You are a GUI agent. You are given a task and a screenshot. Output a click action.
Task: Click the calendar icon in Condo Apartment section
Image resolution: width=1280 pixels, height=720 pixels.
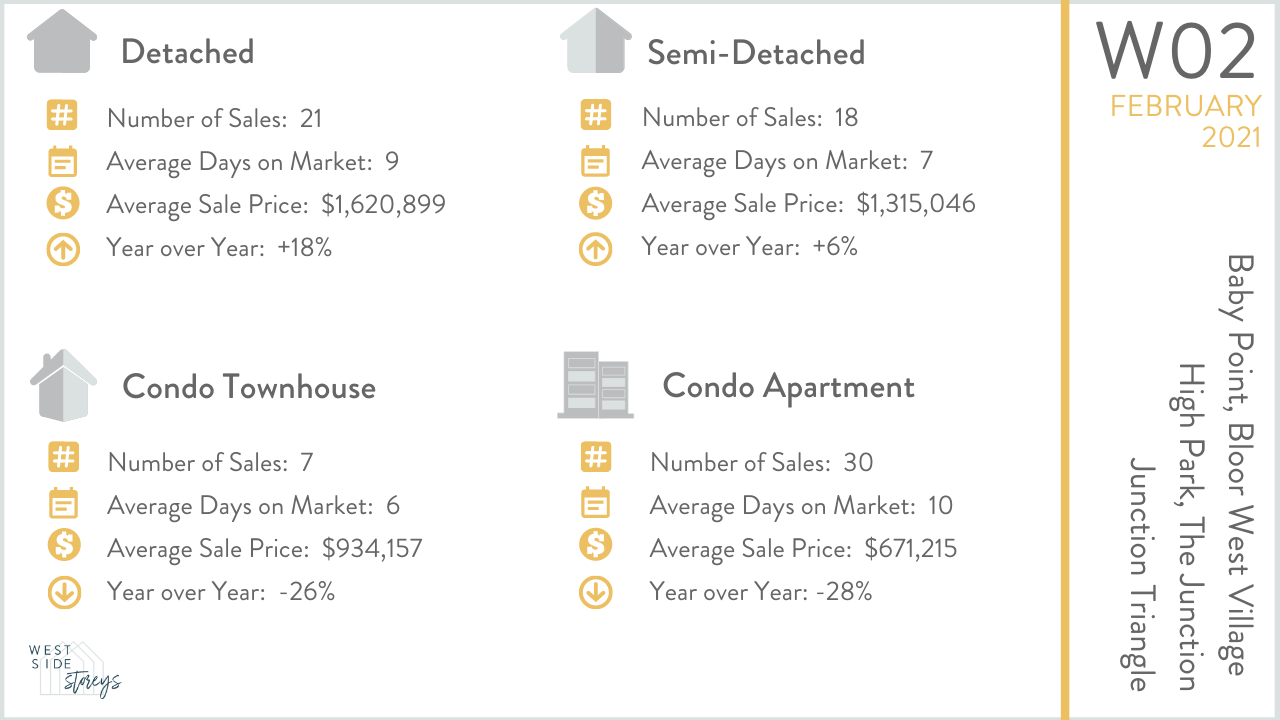click(595, 503)
